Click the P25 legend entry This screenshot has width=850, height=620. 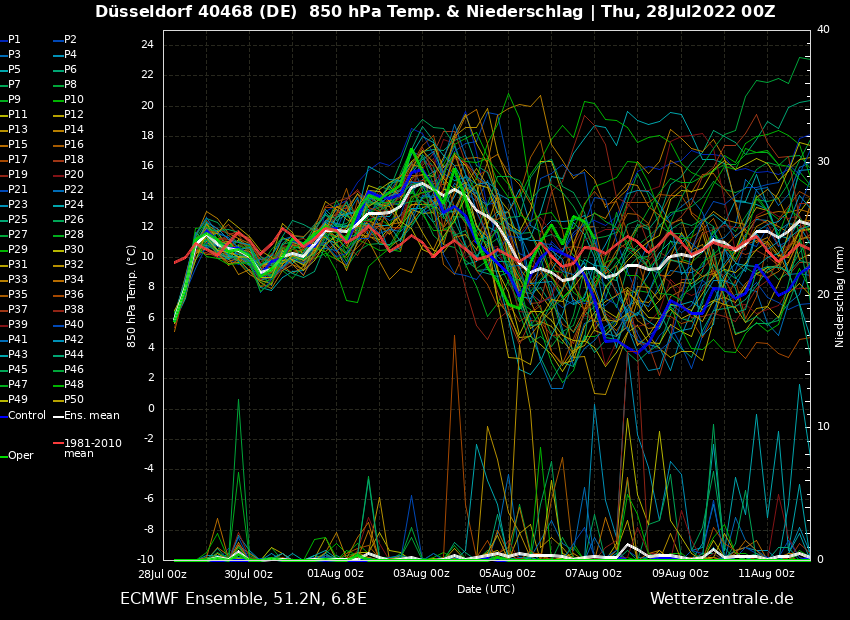(x=18, y=220)
